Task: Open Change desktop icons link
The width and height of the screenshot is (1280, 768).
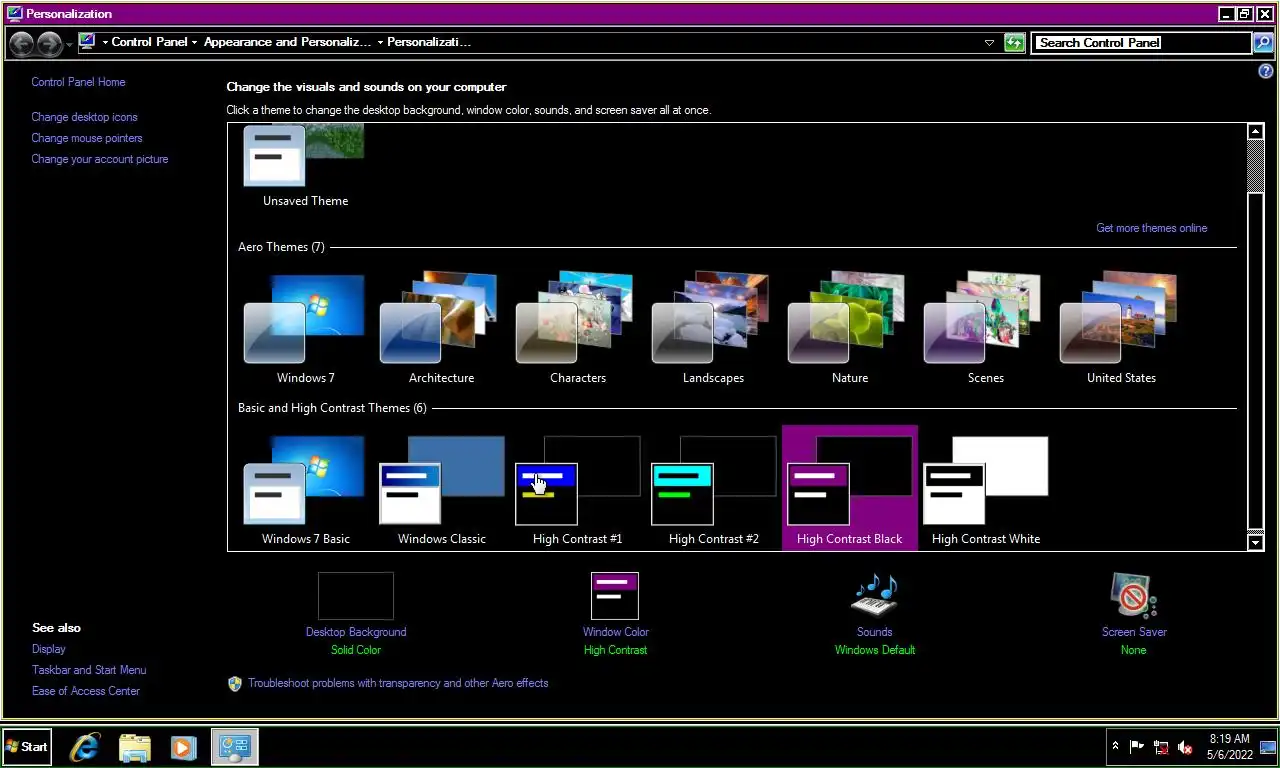Action: (x=84, y=117)
